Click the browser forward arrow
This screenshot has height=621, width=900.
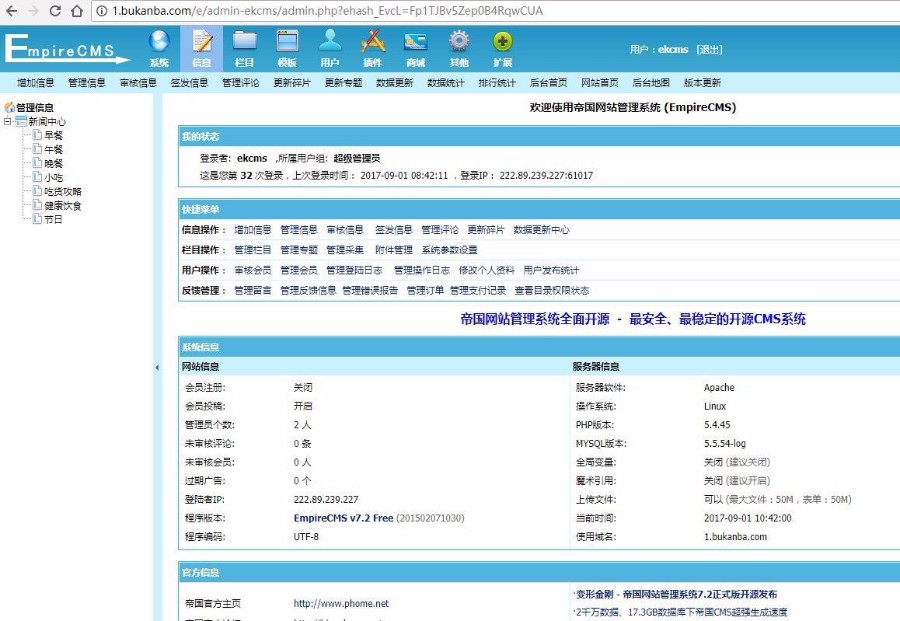(33, 10)
